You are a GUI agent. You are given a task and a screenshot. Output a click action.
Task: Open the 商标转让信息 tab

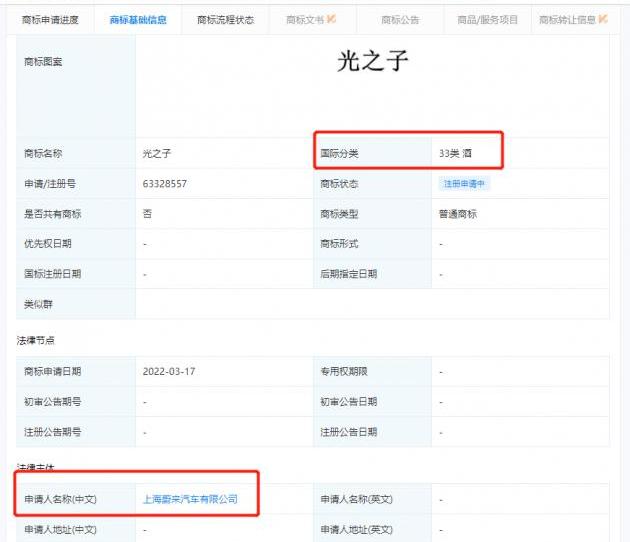click(x=567, y=20)
